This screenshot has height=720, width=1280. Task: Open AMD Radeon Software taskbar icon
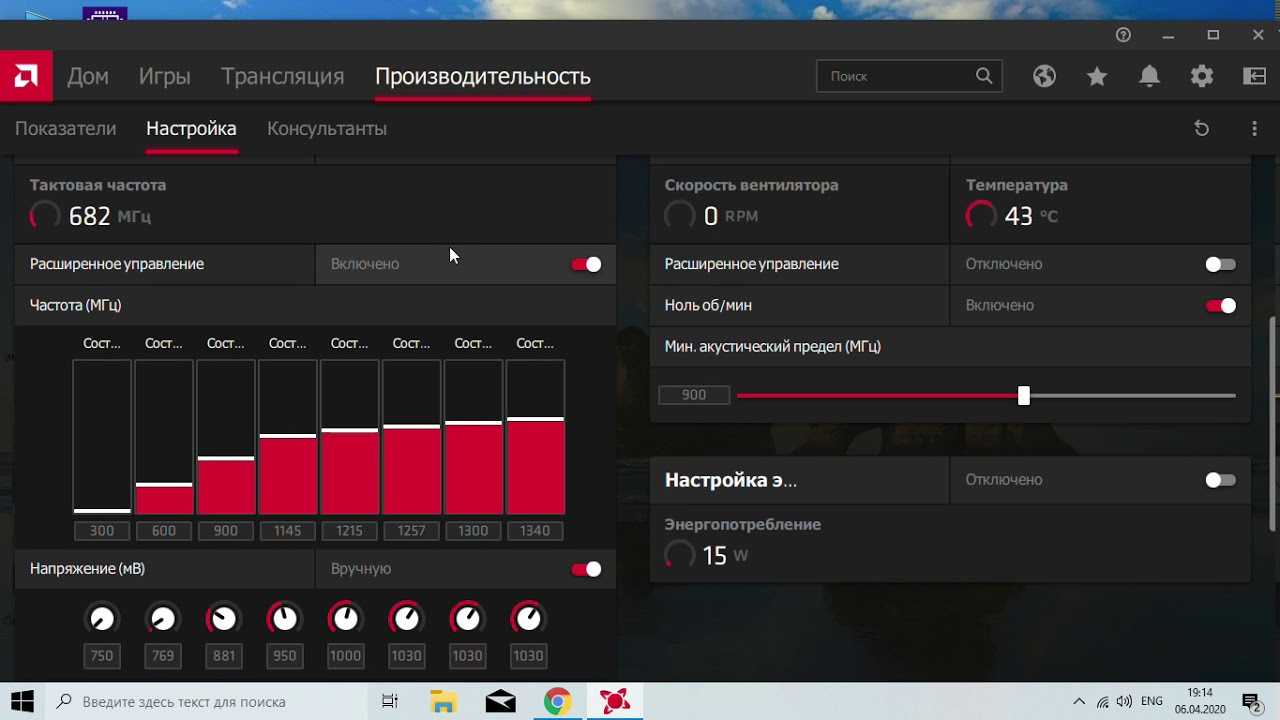point(615,701)
